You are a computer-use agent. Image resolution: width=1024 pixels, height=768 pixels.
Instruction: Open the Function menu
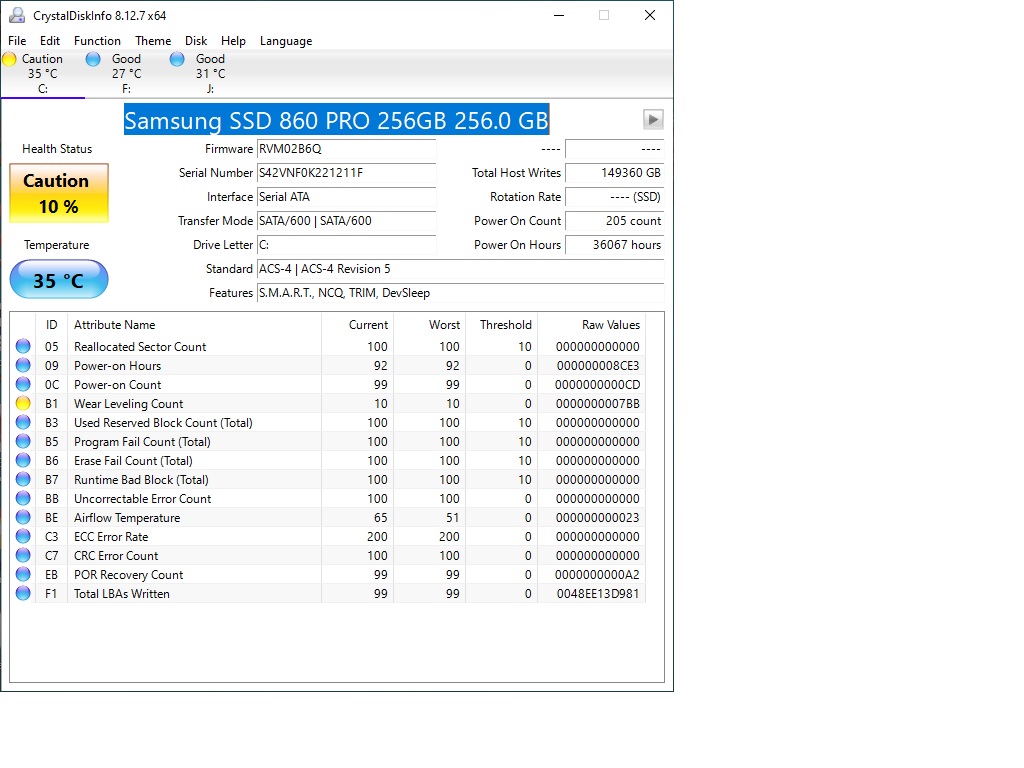pyautogui.click(x=97, y=40)
